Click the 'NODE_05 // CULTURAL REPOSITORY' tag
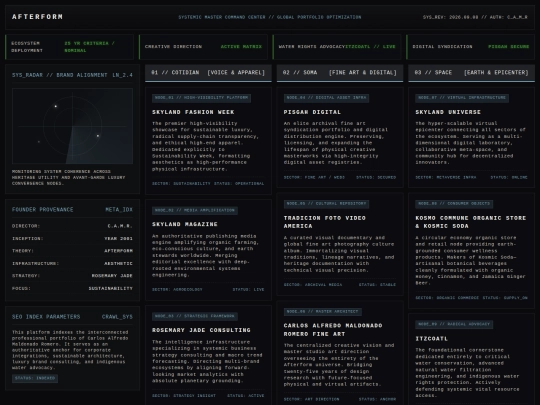The image size is (540, 405). (x=326, y=204)
